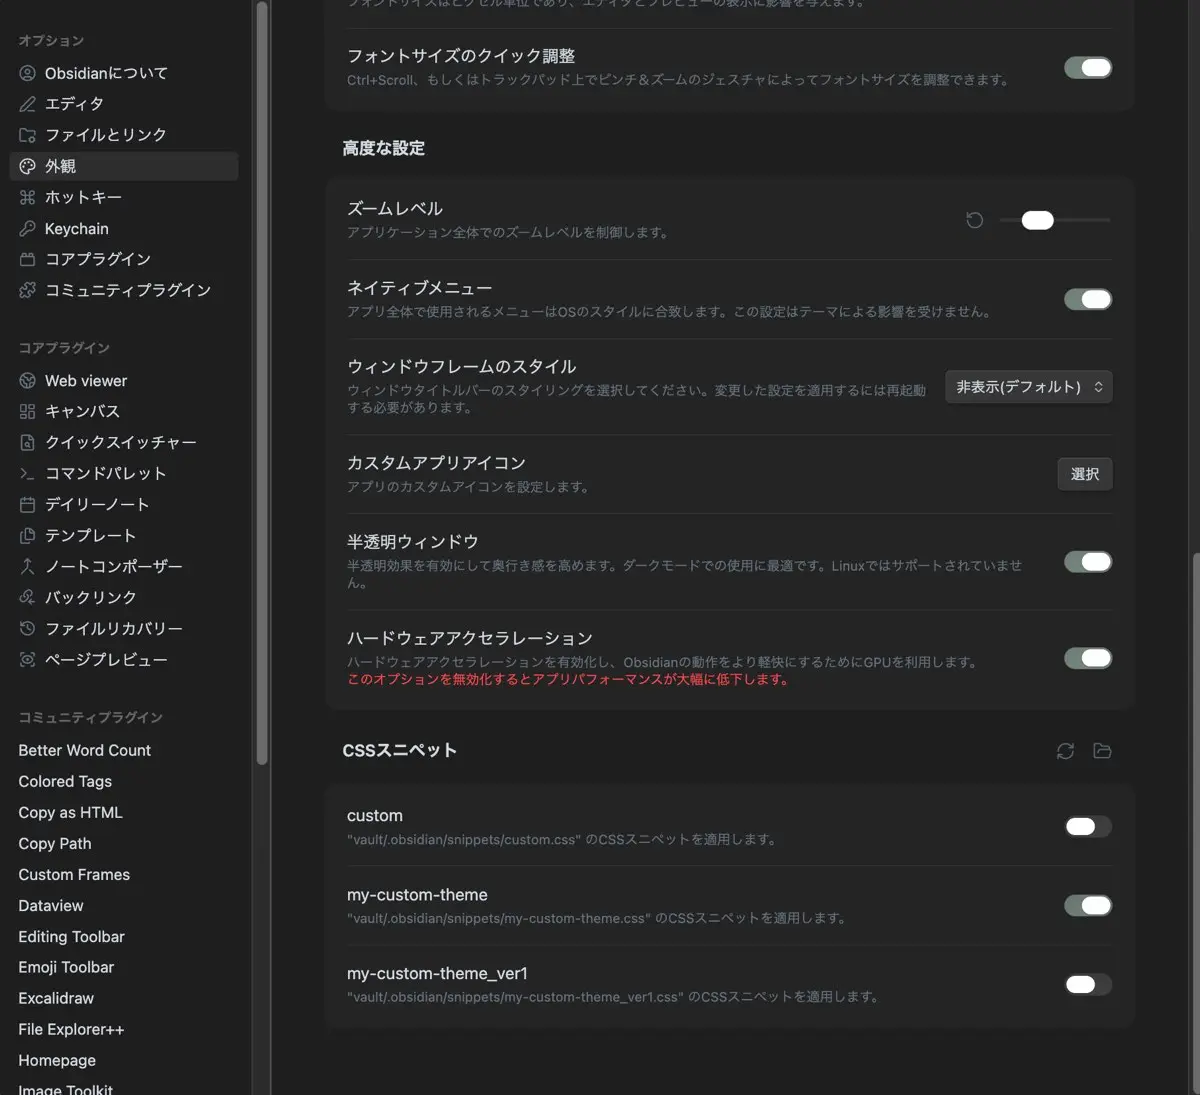
Task: Open Homepage plugin settings
Action: (124, 1060)
